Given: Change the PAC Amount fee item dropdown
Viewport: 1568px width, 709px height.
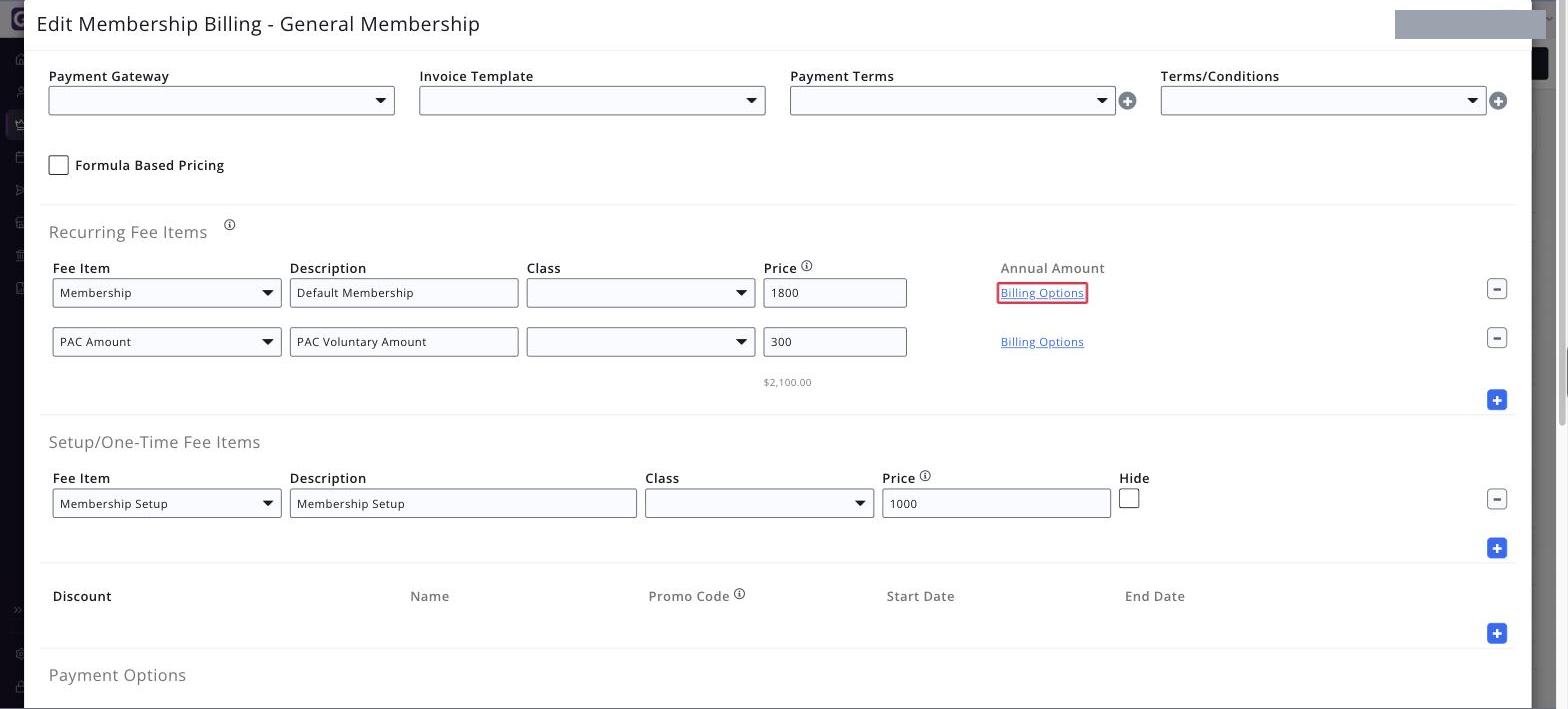Looking at the screenshot, I should pos(167,342).
